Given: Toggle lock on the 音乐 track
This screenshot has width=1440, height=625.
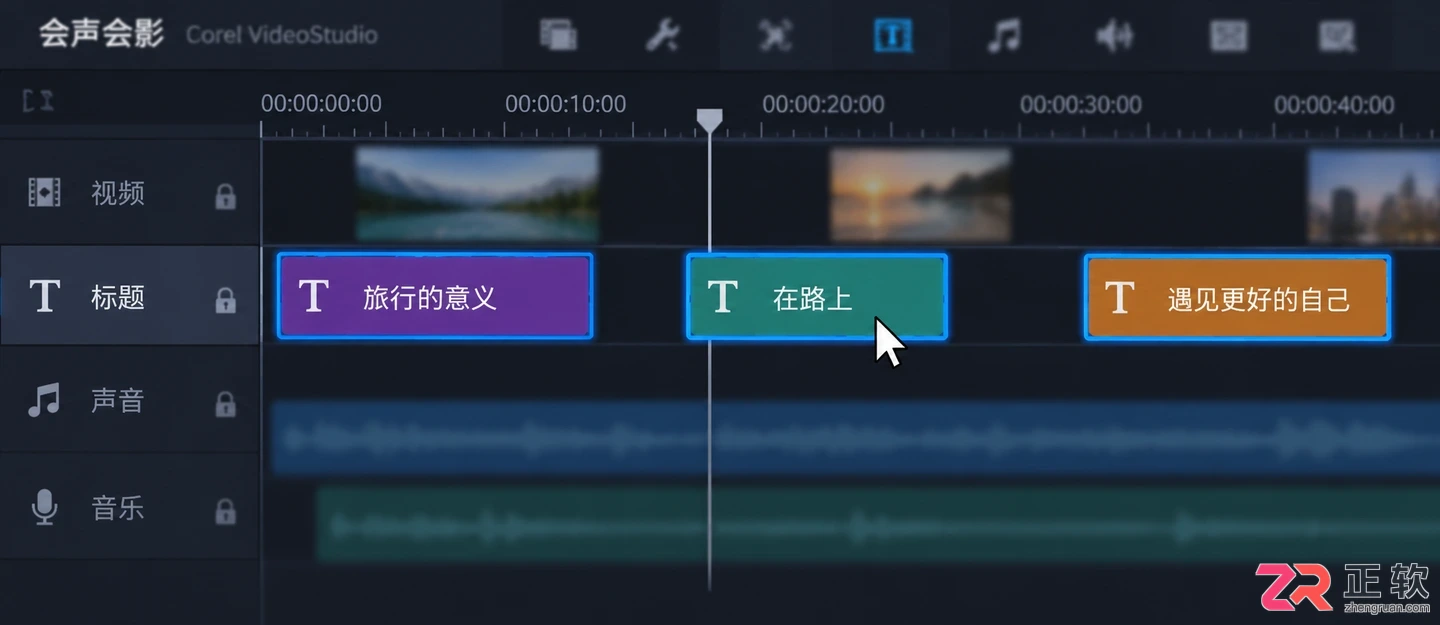Looking at the screenshot, I should [226, 511].
